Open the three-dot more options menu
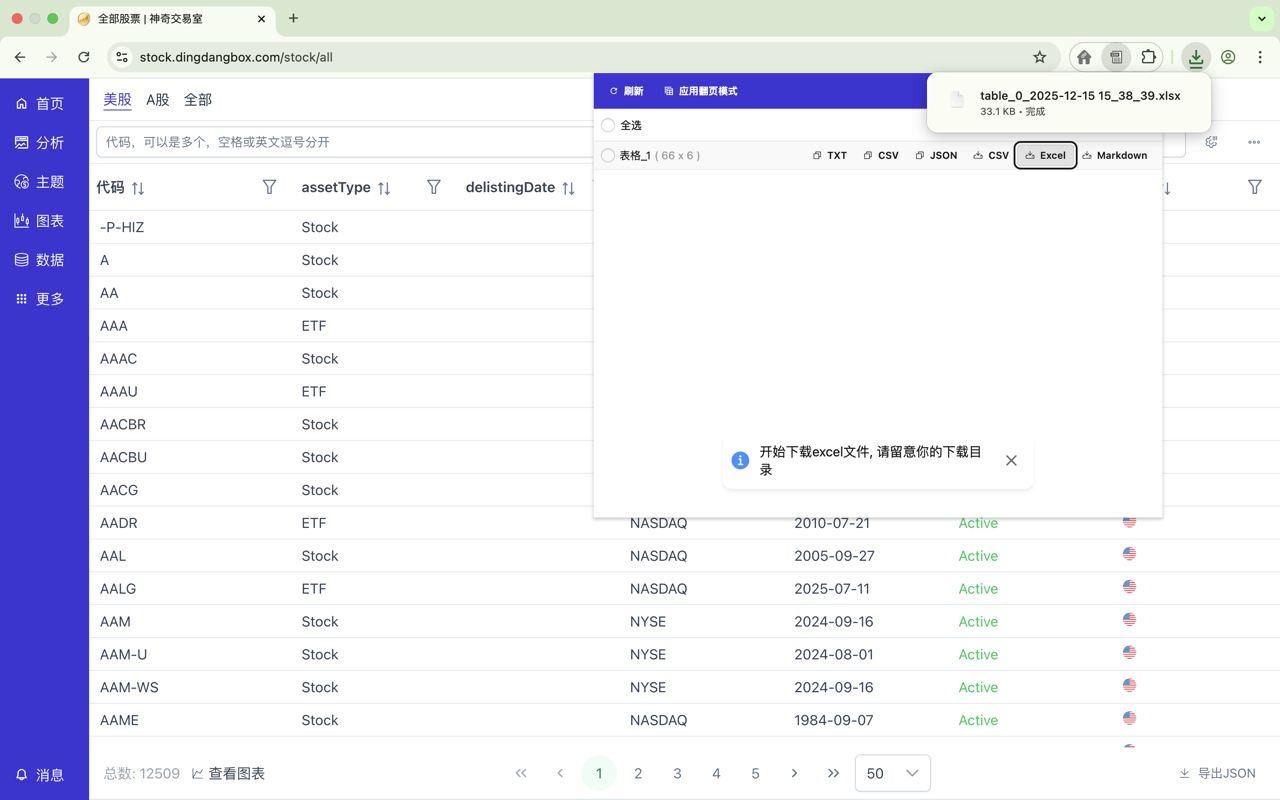 1254,142
